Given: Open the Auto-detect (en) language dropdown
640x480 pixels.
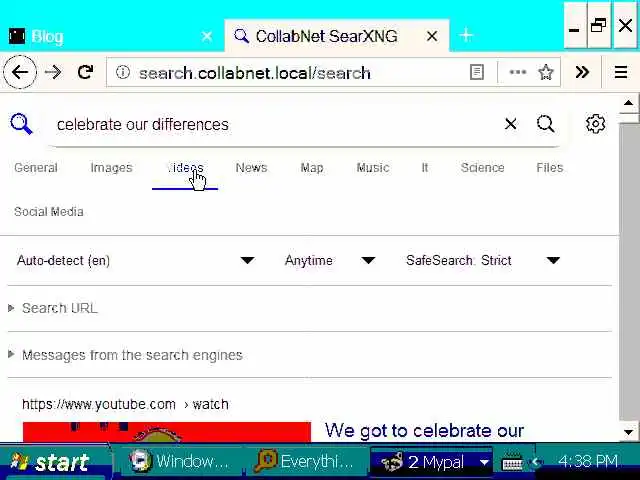Looking at the screenshot, I should click(x=136, y=260).
